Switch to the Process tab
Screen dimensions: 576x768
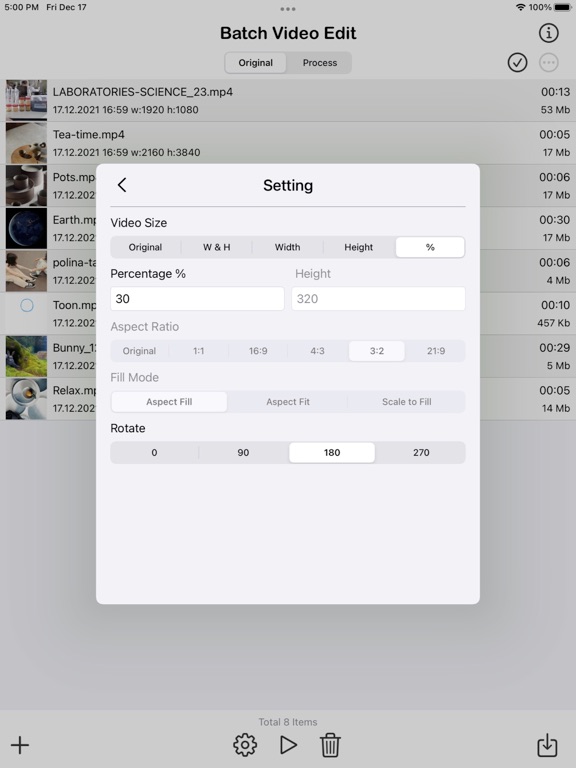pos(320,63)
